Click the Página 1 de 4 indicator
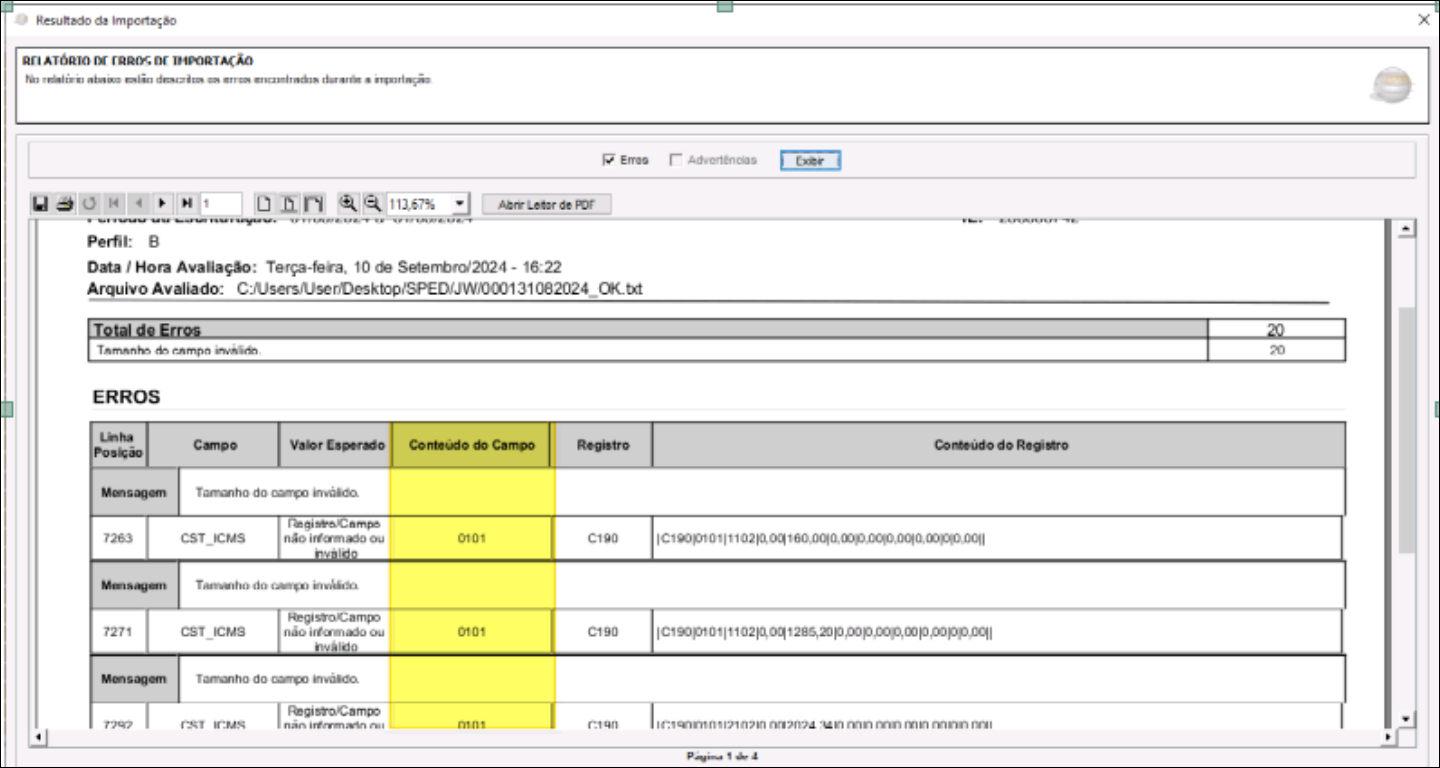 coord(722,756)
